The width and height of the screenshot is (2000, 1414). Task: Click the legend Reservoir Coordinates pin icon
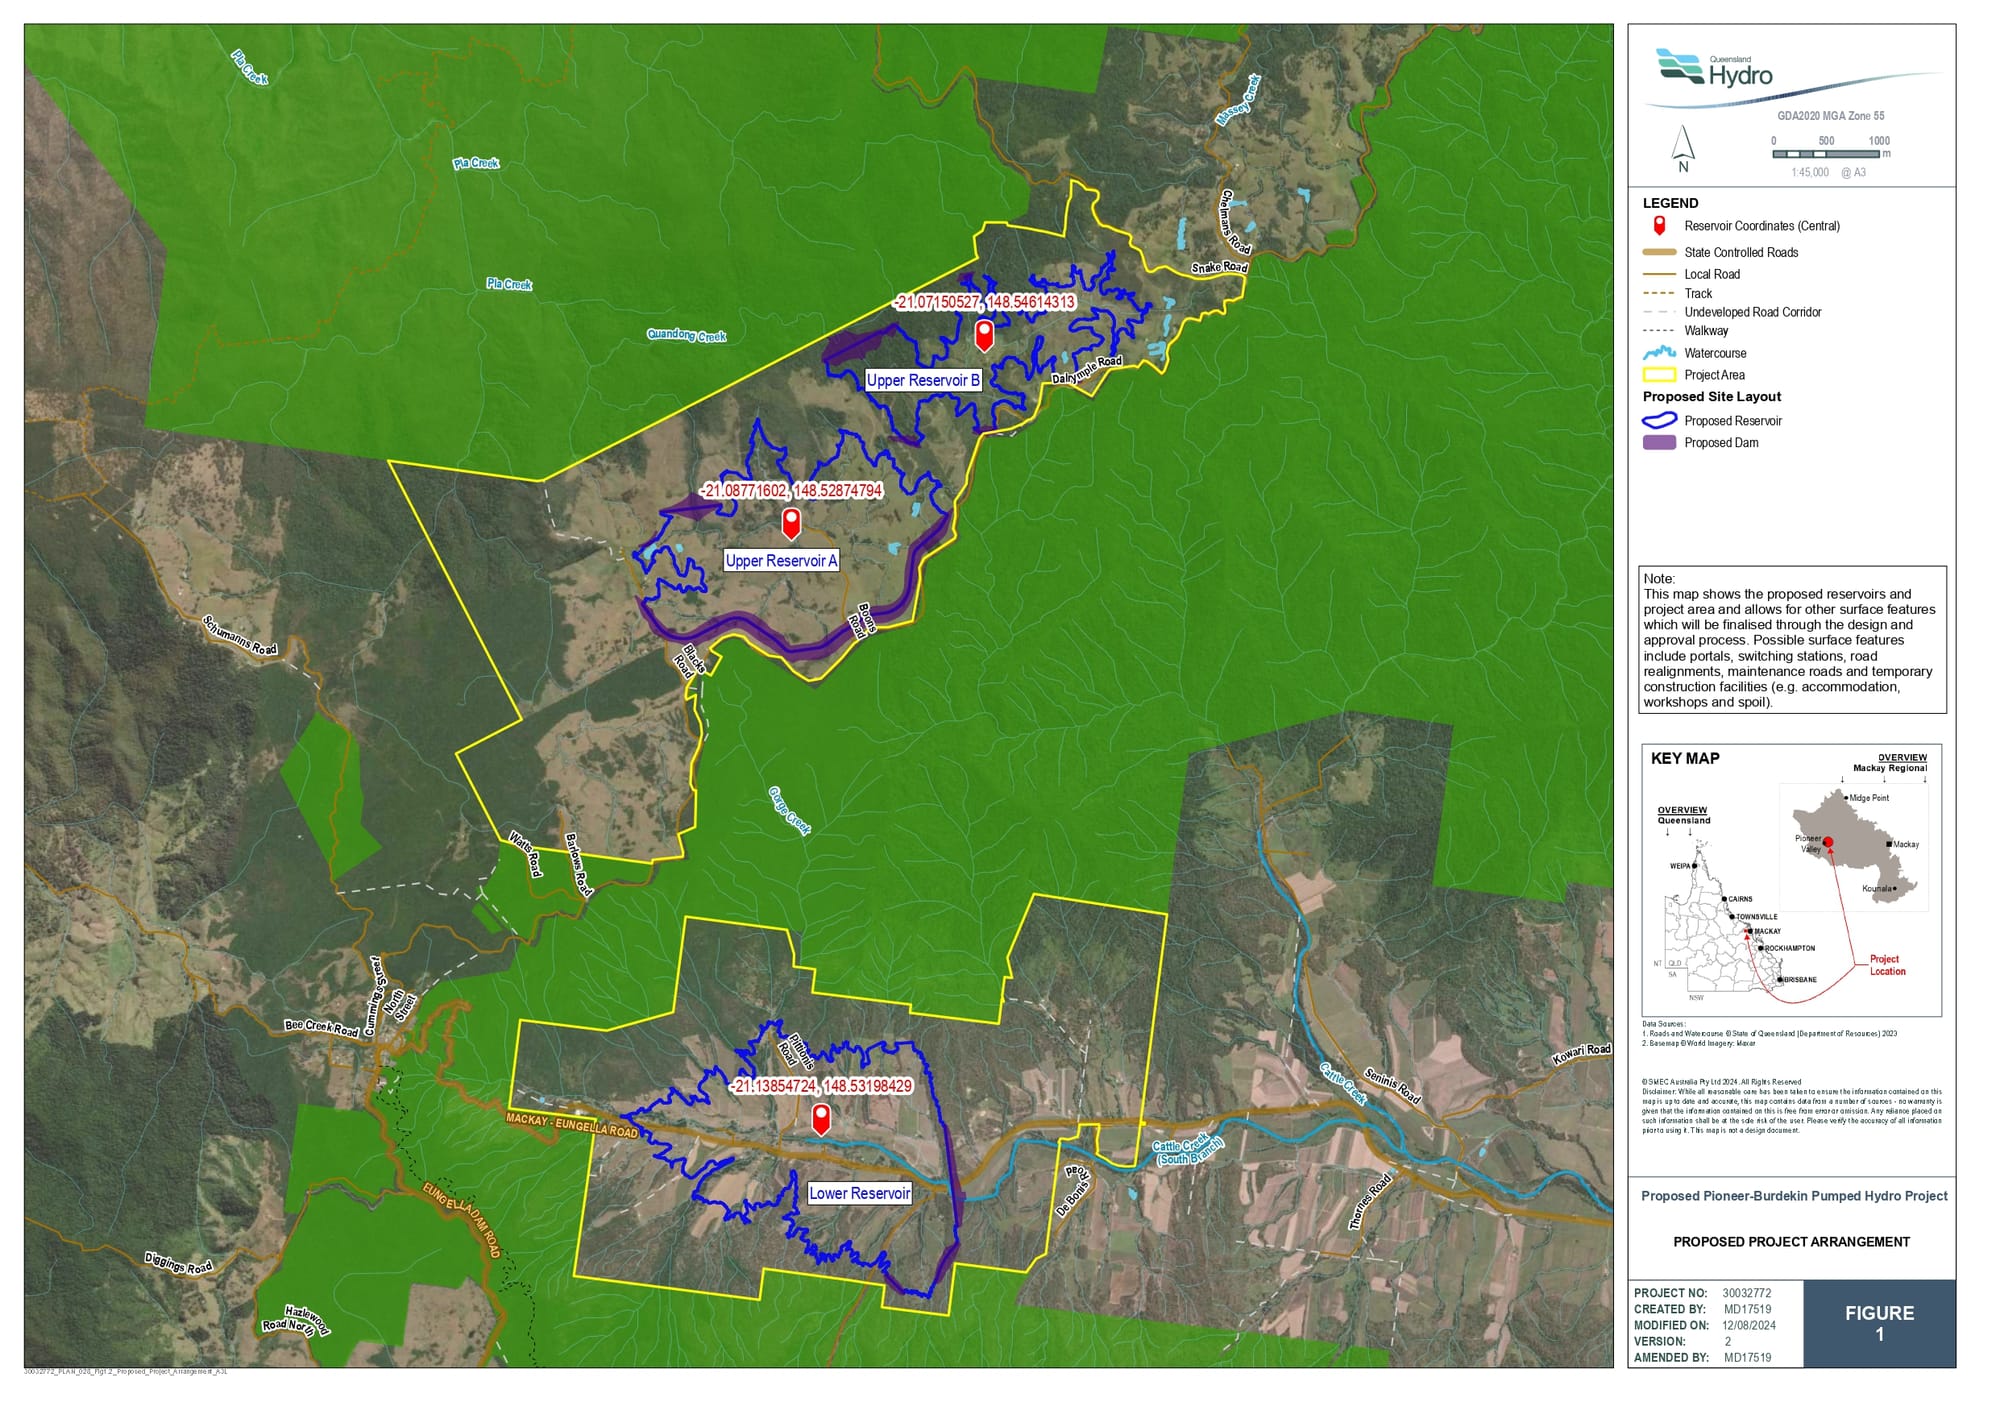1659,226
